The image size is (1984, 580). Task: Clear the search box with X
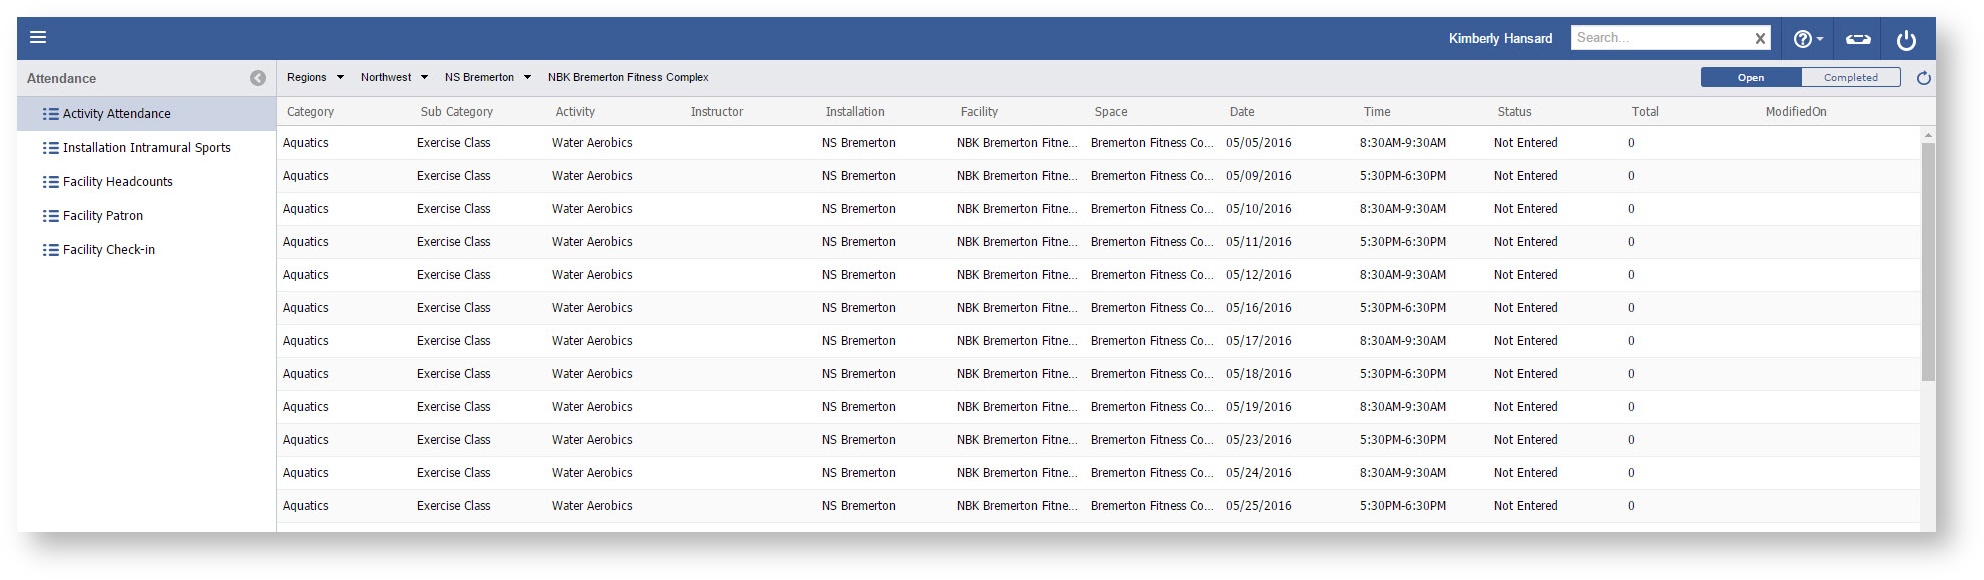pos(1760,39)
